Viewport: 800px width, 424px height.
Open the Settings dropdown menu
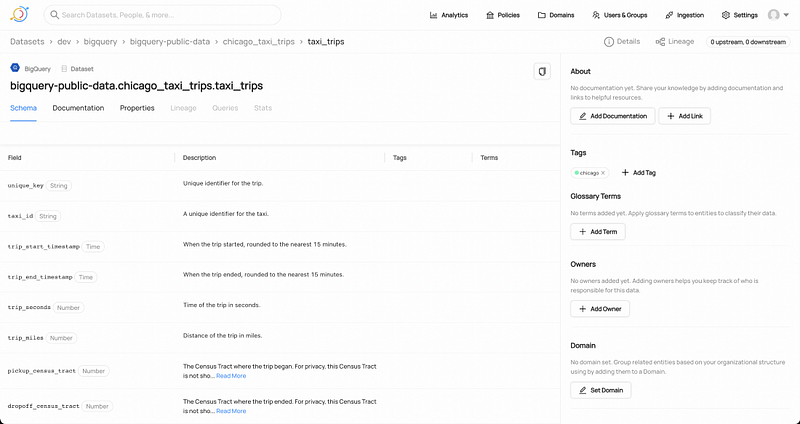pyautogui.click(x=740, y=15)
